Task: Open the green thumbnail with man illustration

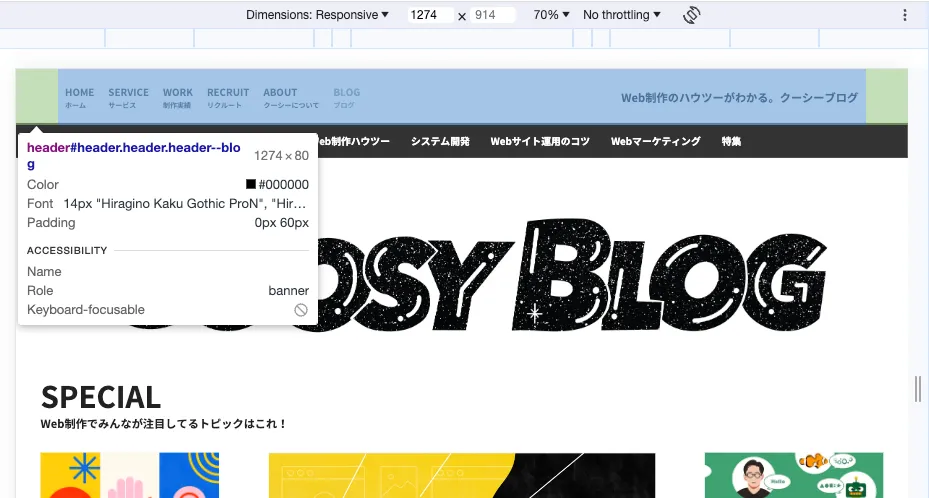Action: pyautogui.click(x=794, y=475)
